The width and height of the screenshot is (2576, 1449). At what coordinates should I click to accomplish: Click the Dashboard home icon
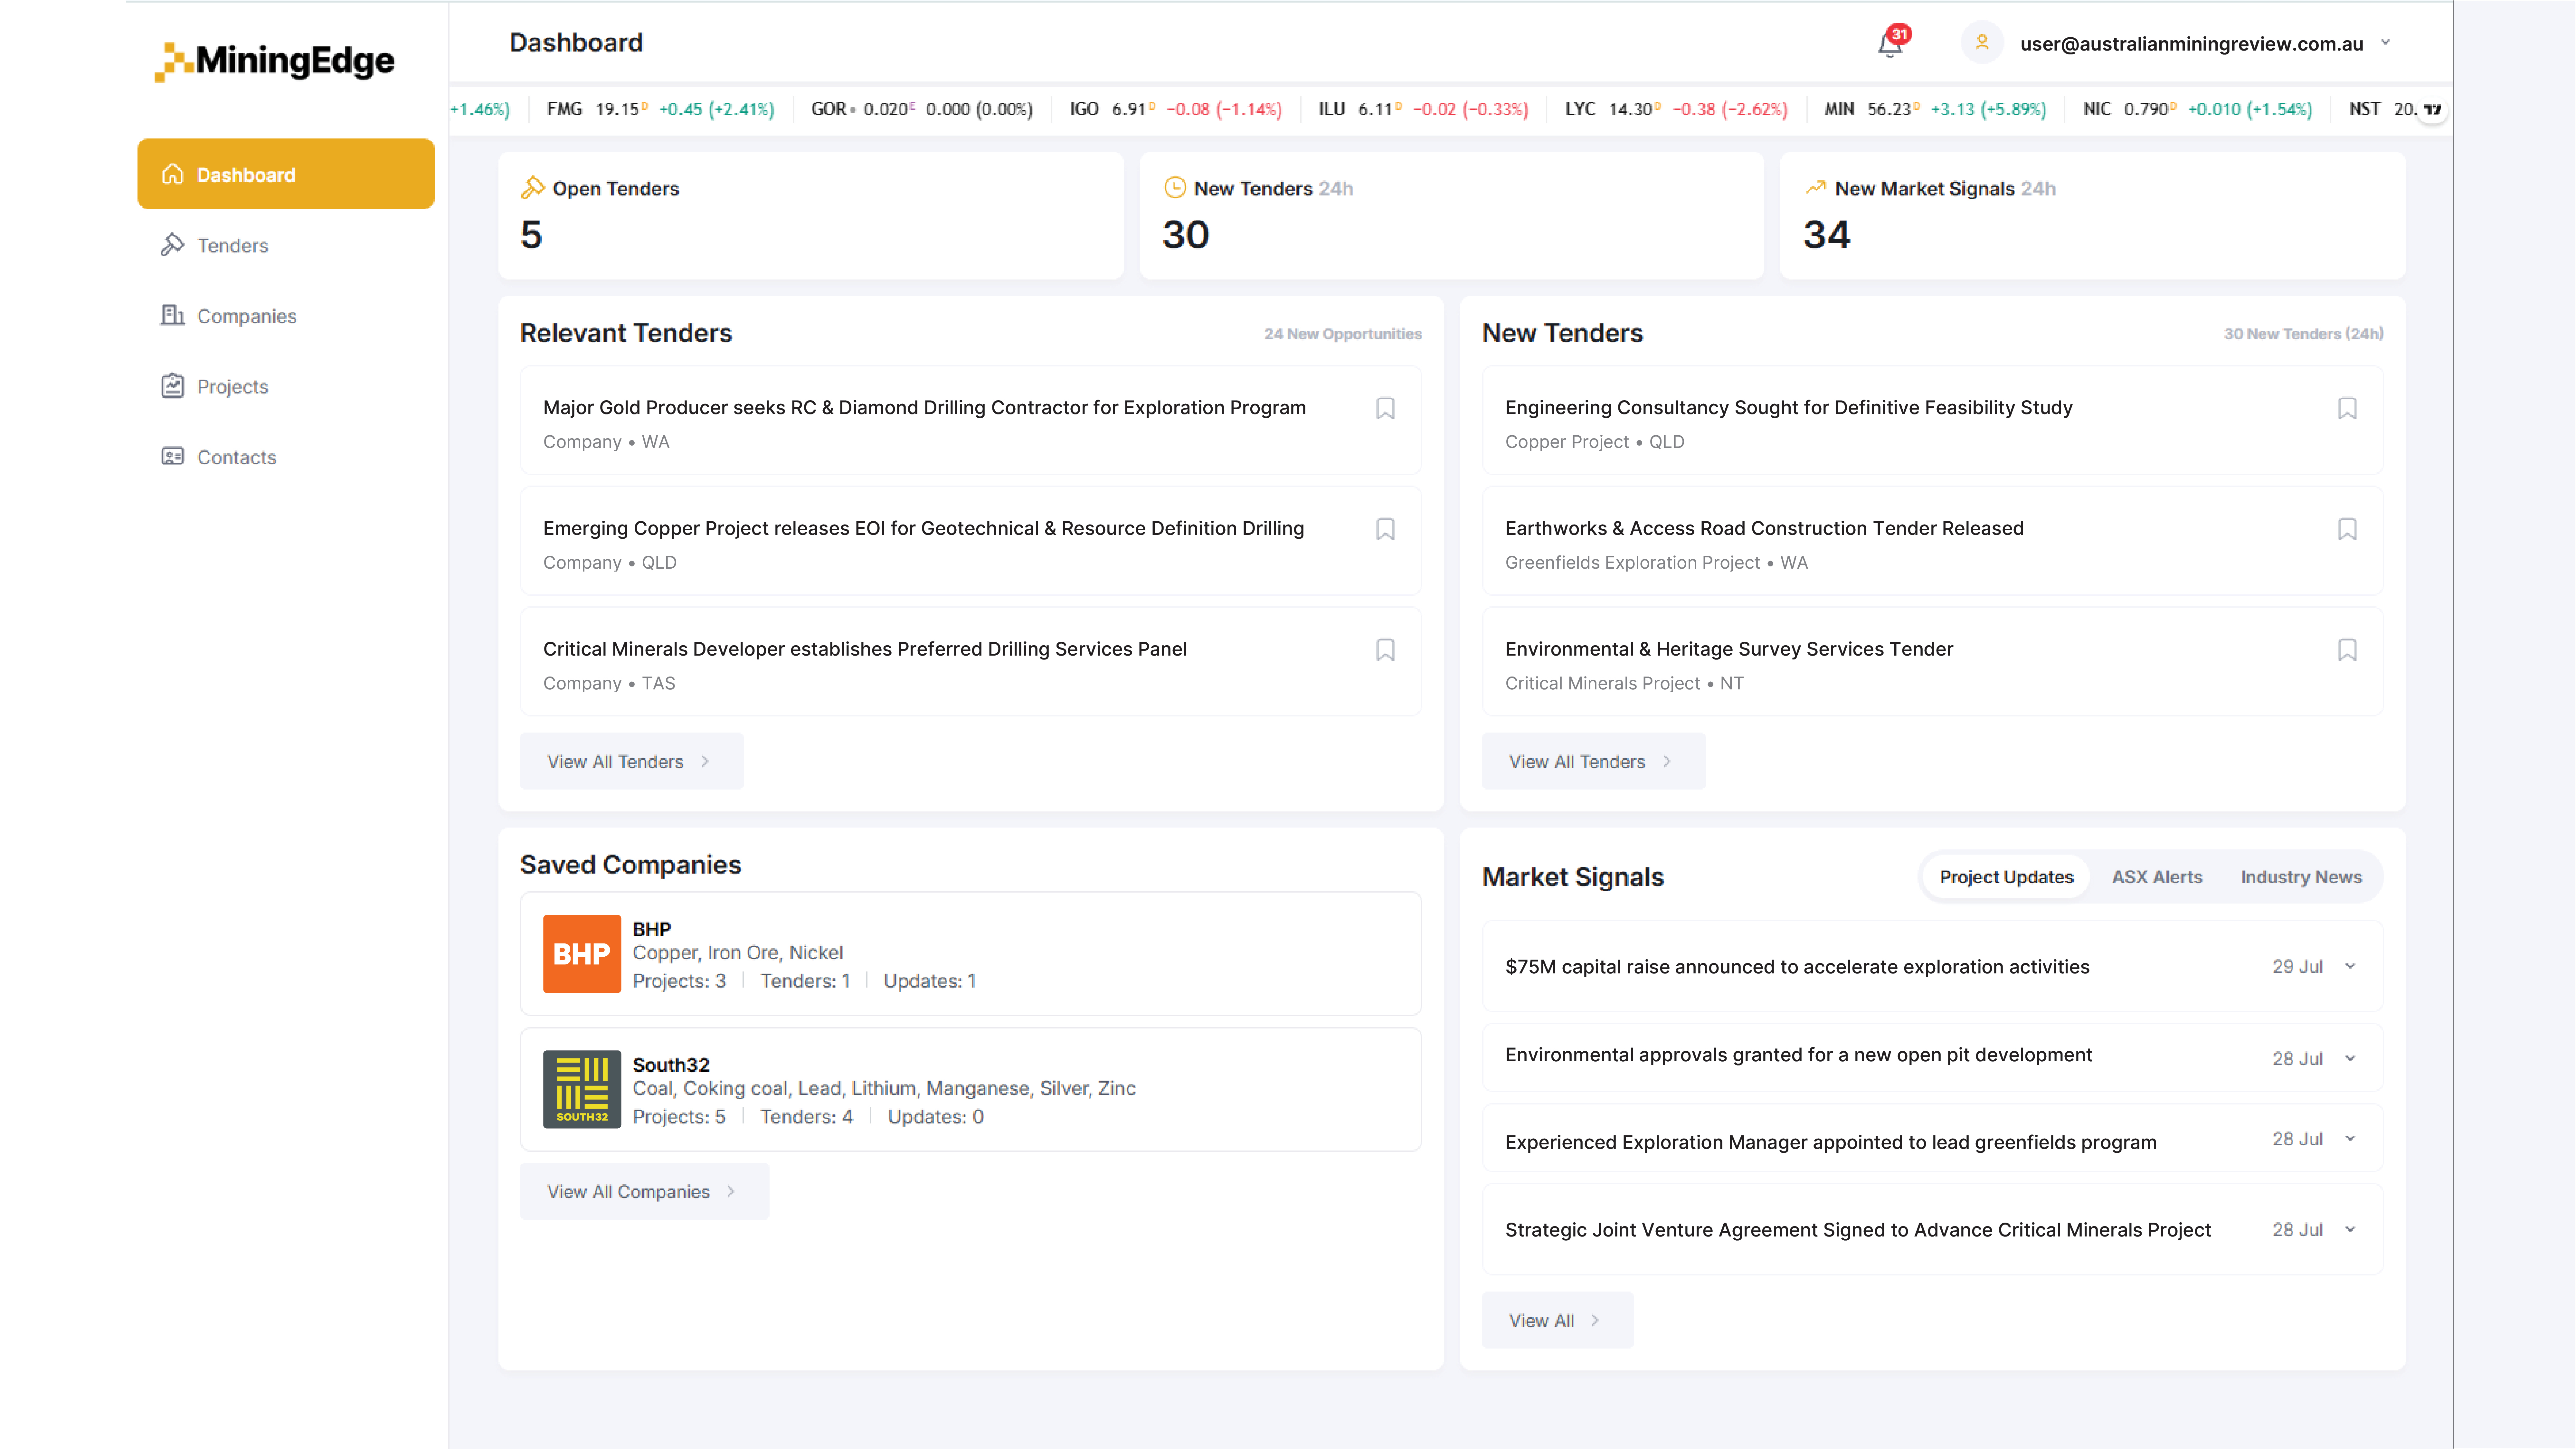tap(173, 174)
